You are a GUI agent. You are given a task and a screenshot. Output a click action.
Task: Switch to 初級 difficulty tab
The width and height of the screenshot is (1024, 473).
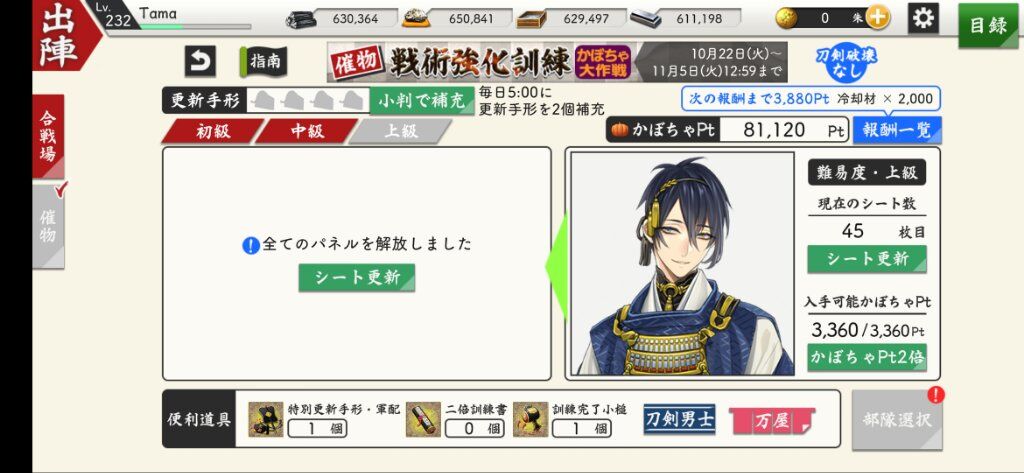[212, 131]
